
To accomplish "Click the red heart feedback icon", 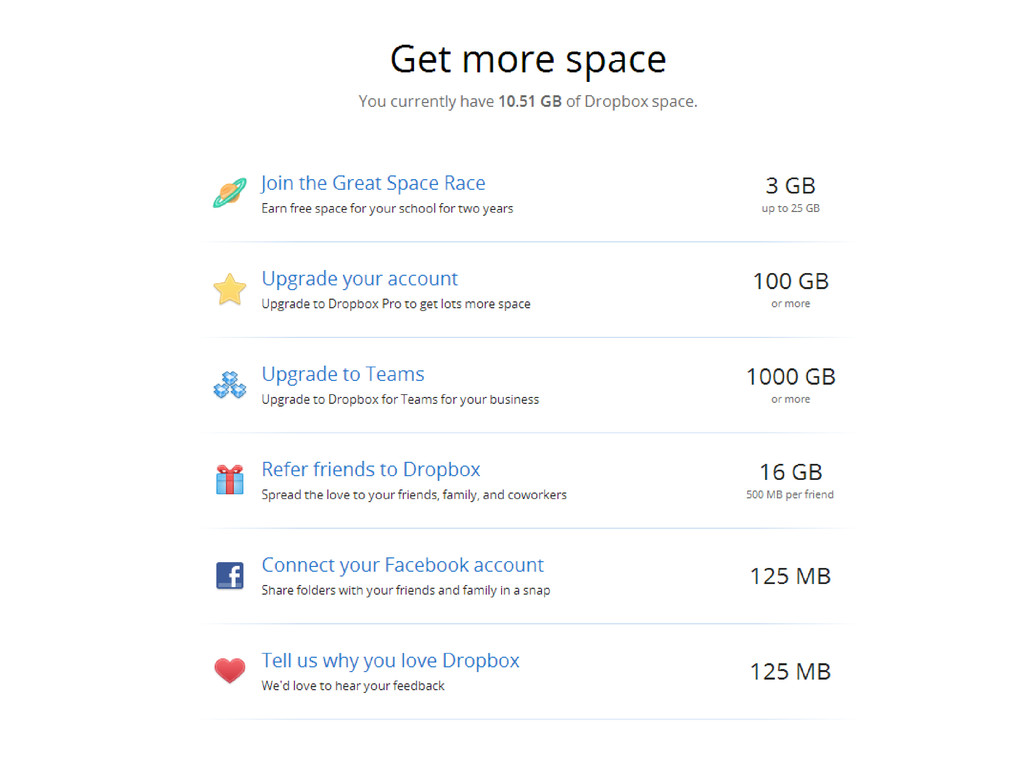I will (230, 671).
